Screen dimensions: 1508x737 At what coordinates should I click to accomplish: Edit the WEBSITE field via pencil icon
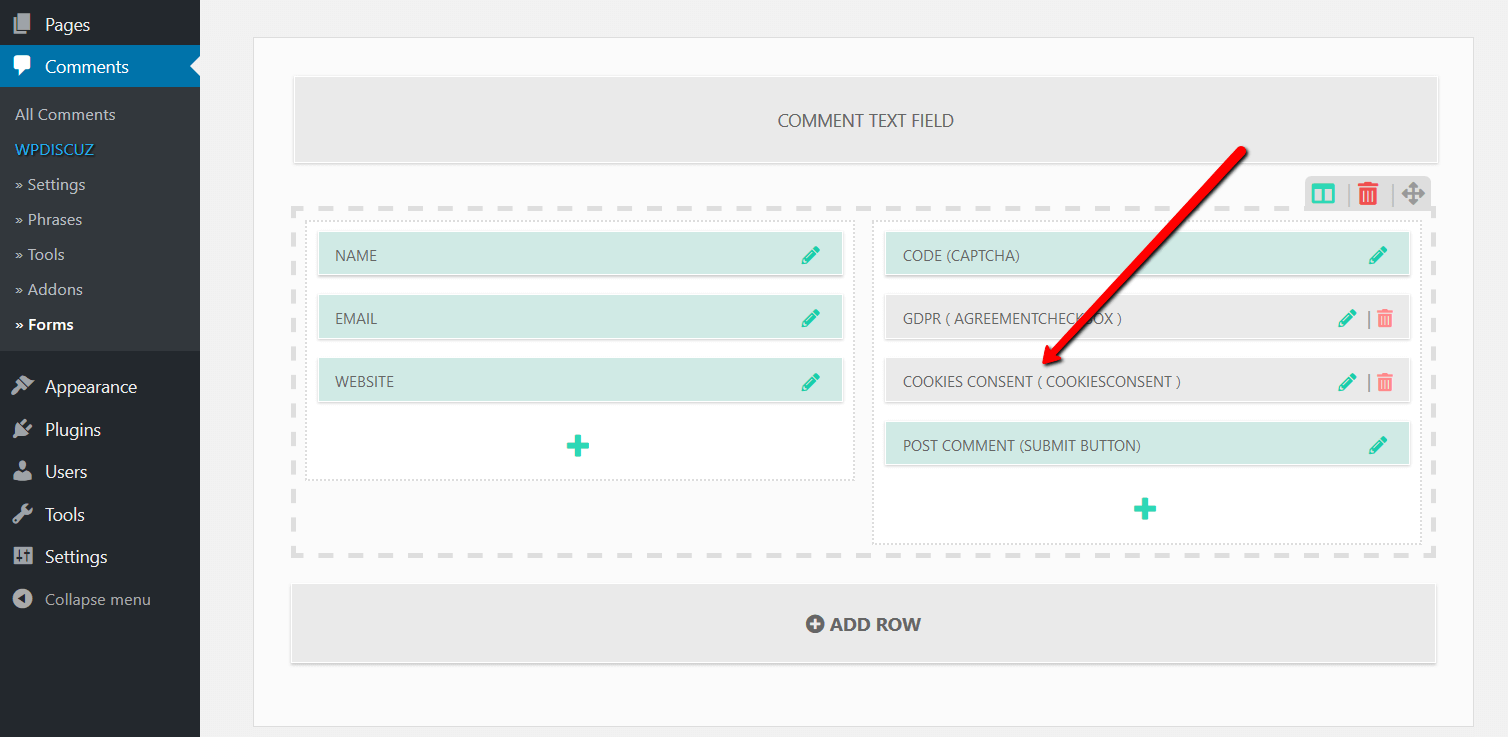810,381
